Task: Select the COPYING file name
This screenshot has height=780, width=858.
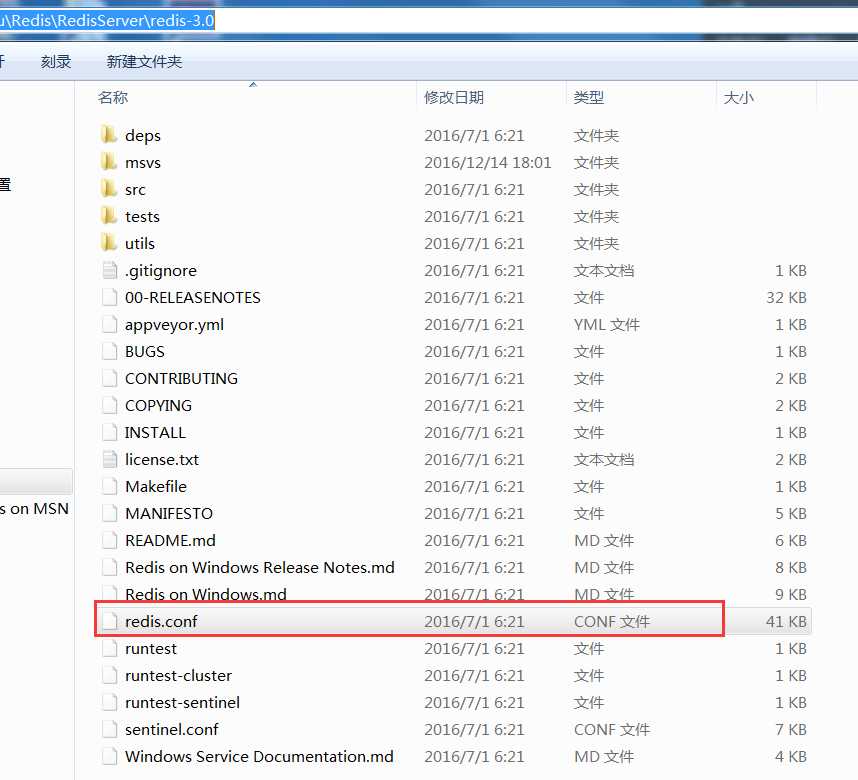Action: [158, 405]
